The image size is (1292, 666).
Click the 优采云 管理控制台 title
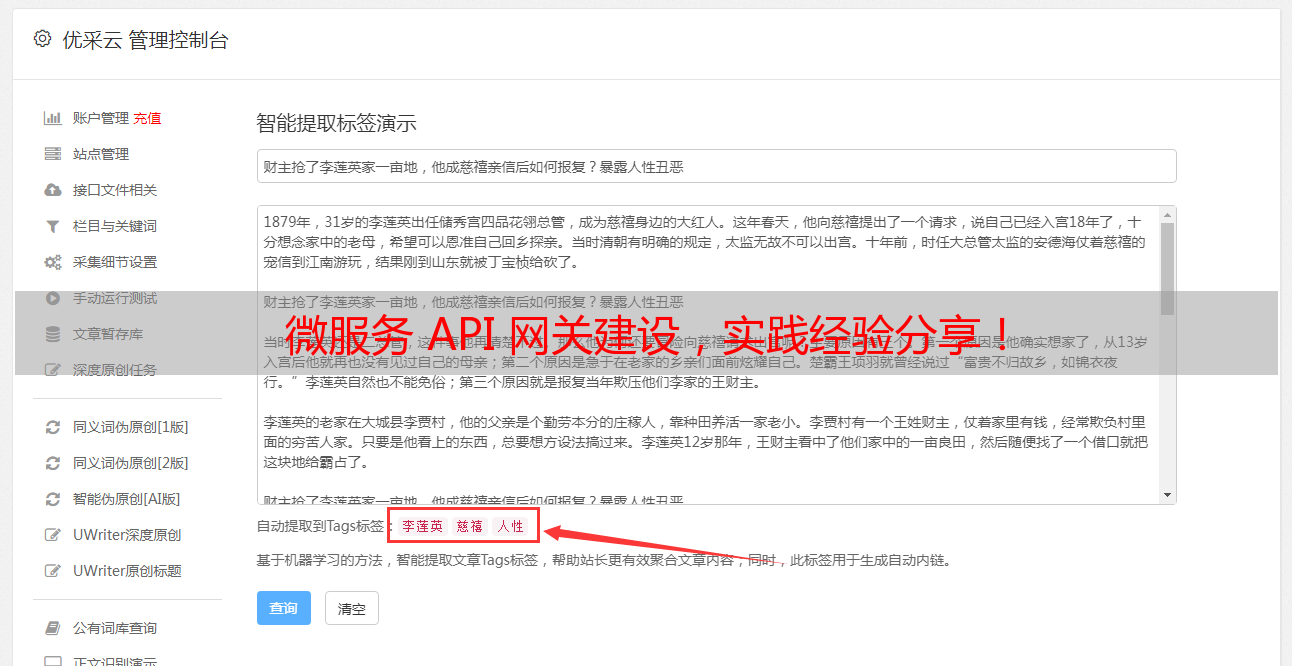[x=145, y=40]
